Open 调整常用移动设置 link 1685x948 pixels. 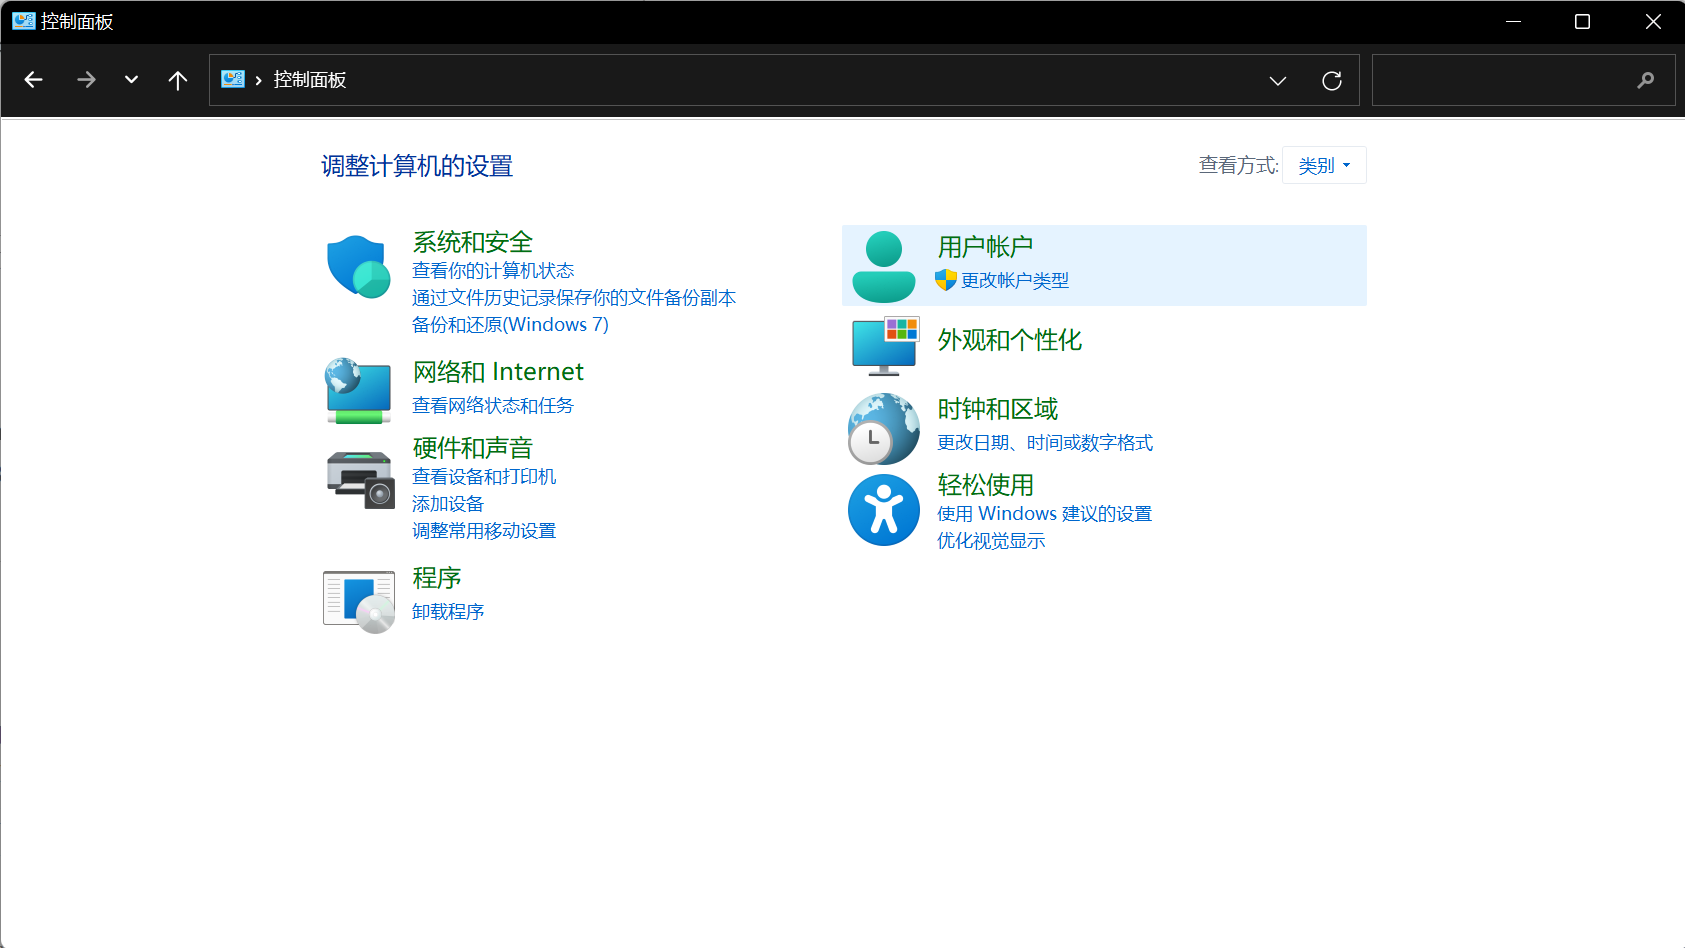[x=484, y=531]
